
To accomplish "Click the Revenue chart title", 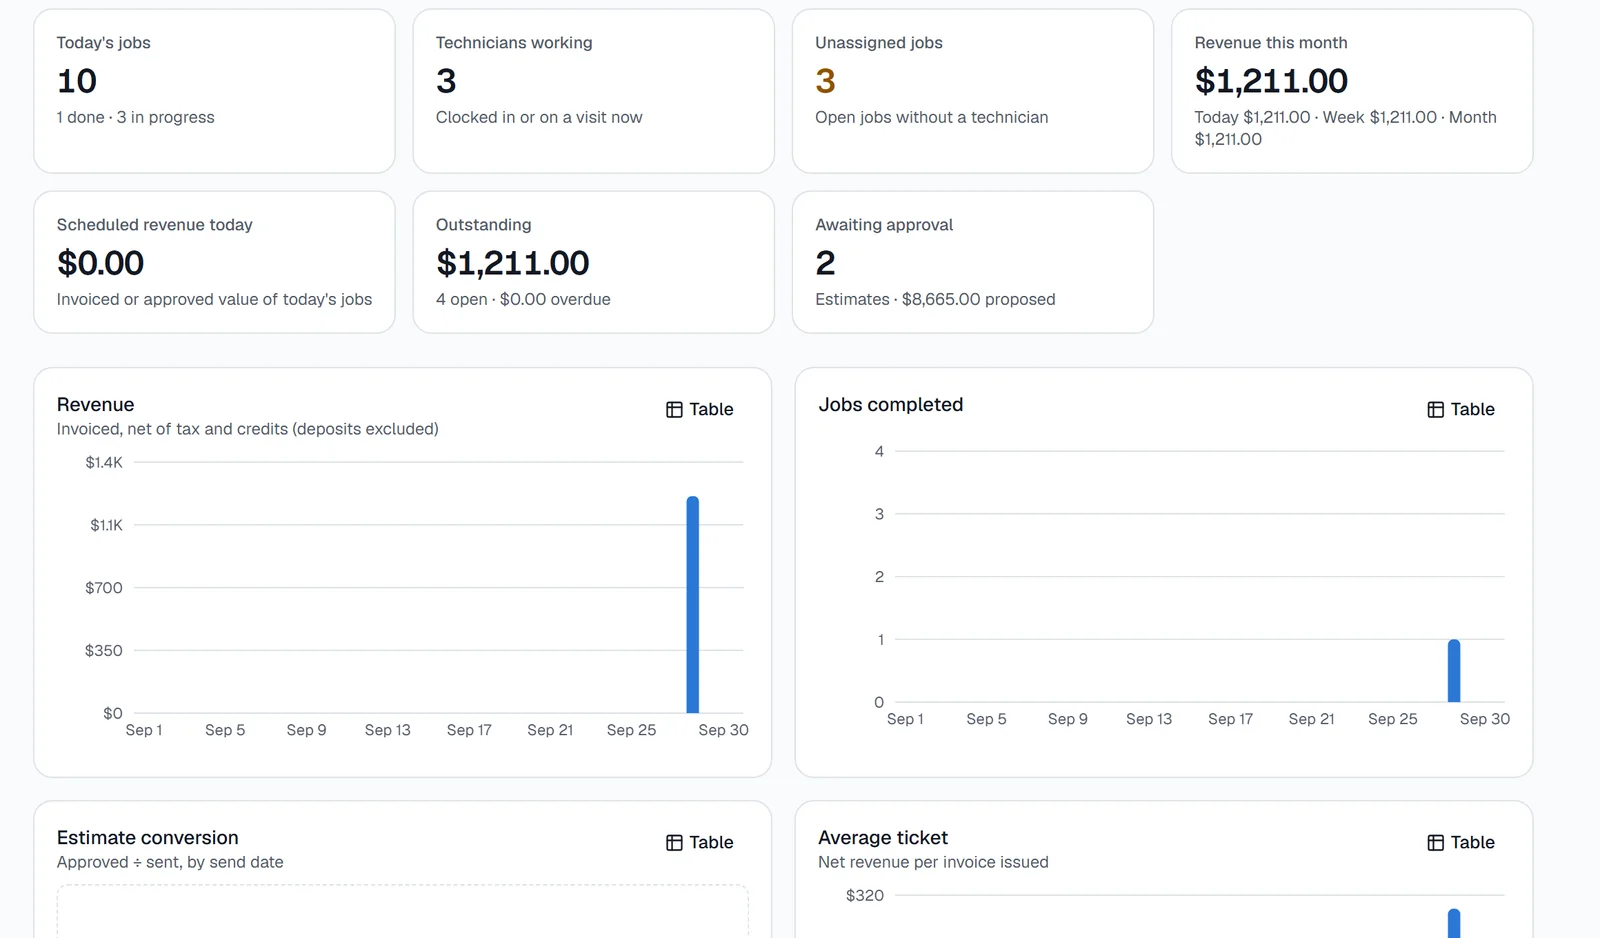I will click(95, 405).
